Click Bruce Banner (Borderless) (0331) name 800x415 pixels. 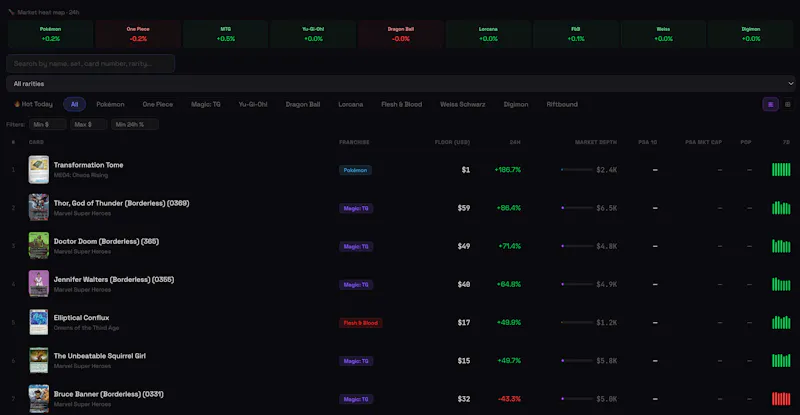tap(109, 394)
